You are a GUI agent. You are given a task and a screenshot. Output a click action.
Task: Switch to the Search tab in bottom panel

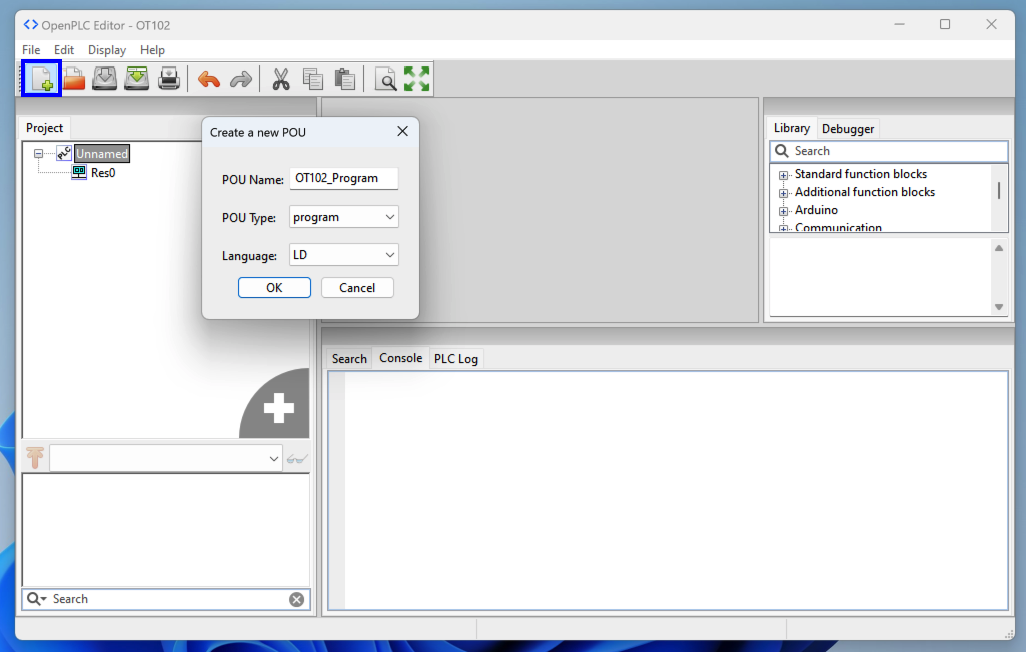point(349,359)
